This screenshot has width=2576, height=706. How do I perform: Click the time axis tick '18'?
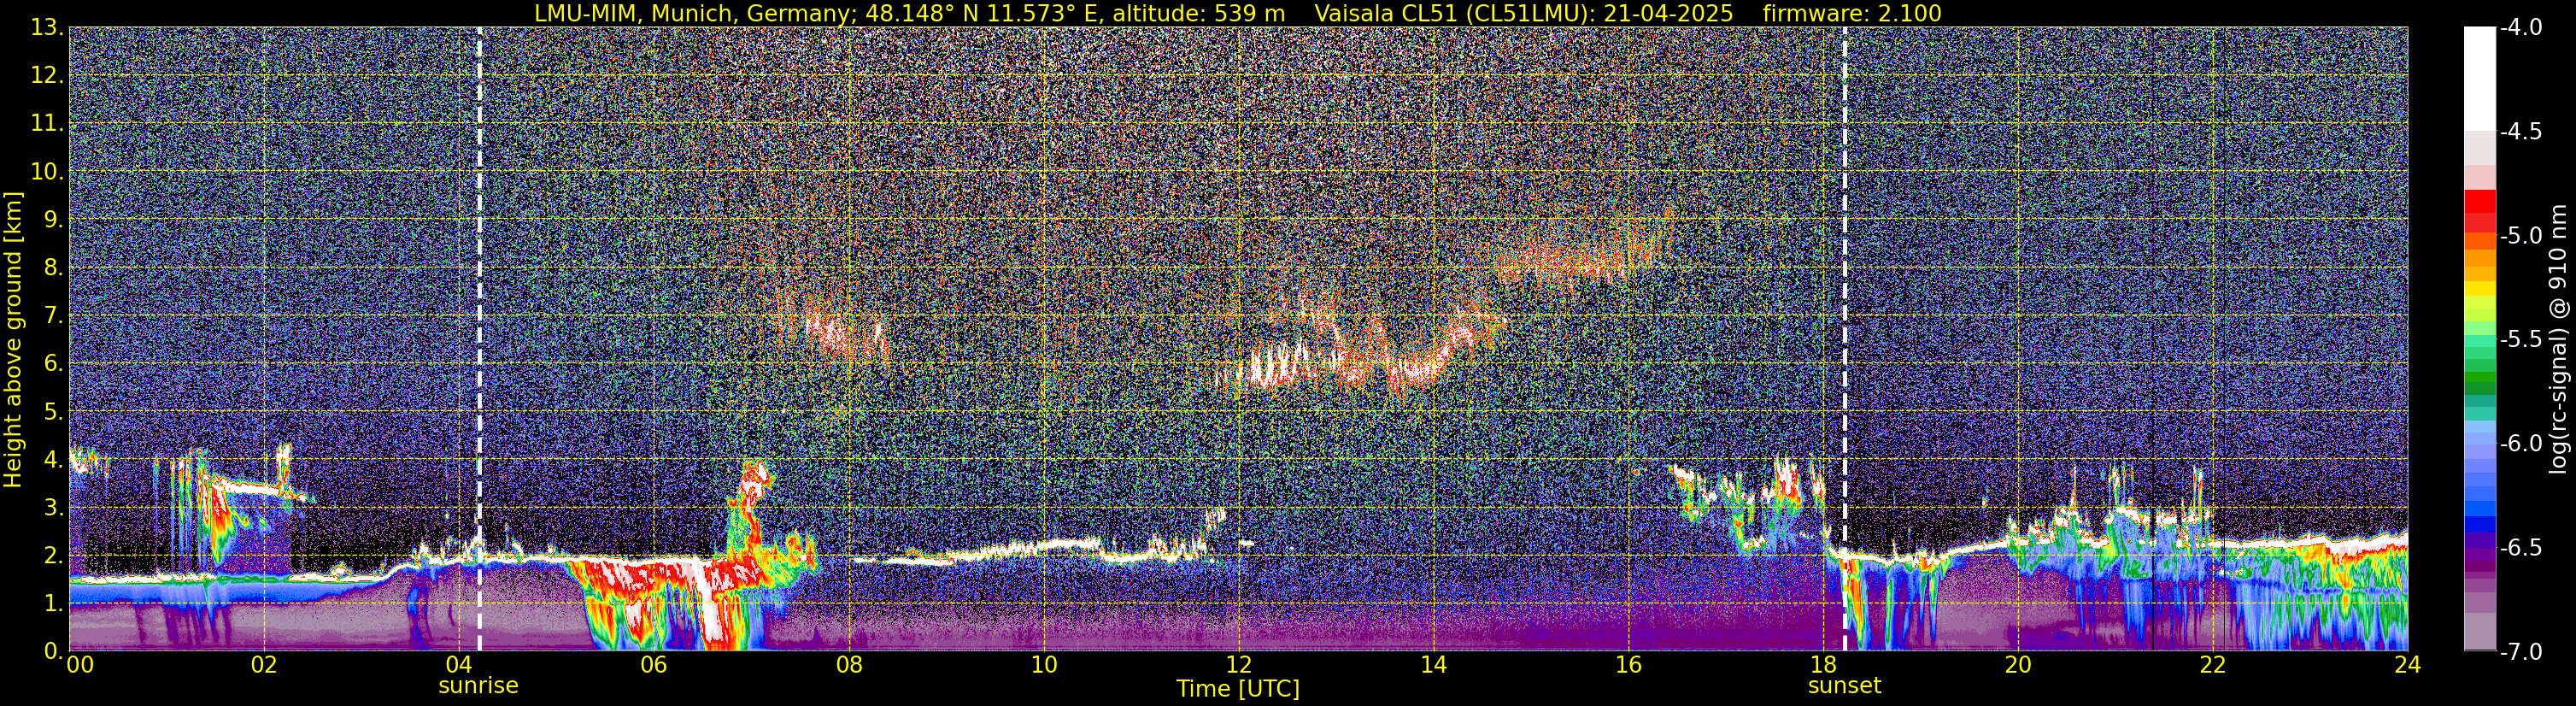pos(1823,665)
